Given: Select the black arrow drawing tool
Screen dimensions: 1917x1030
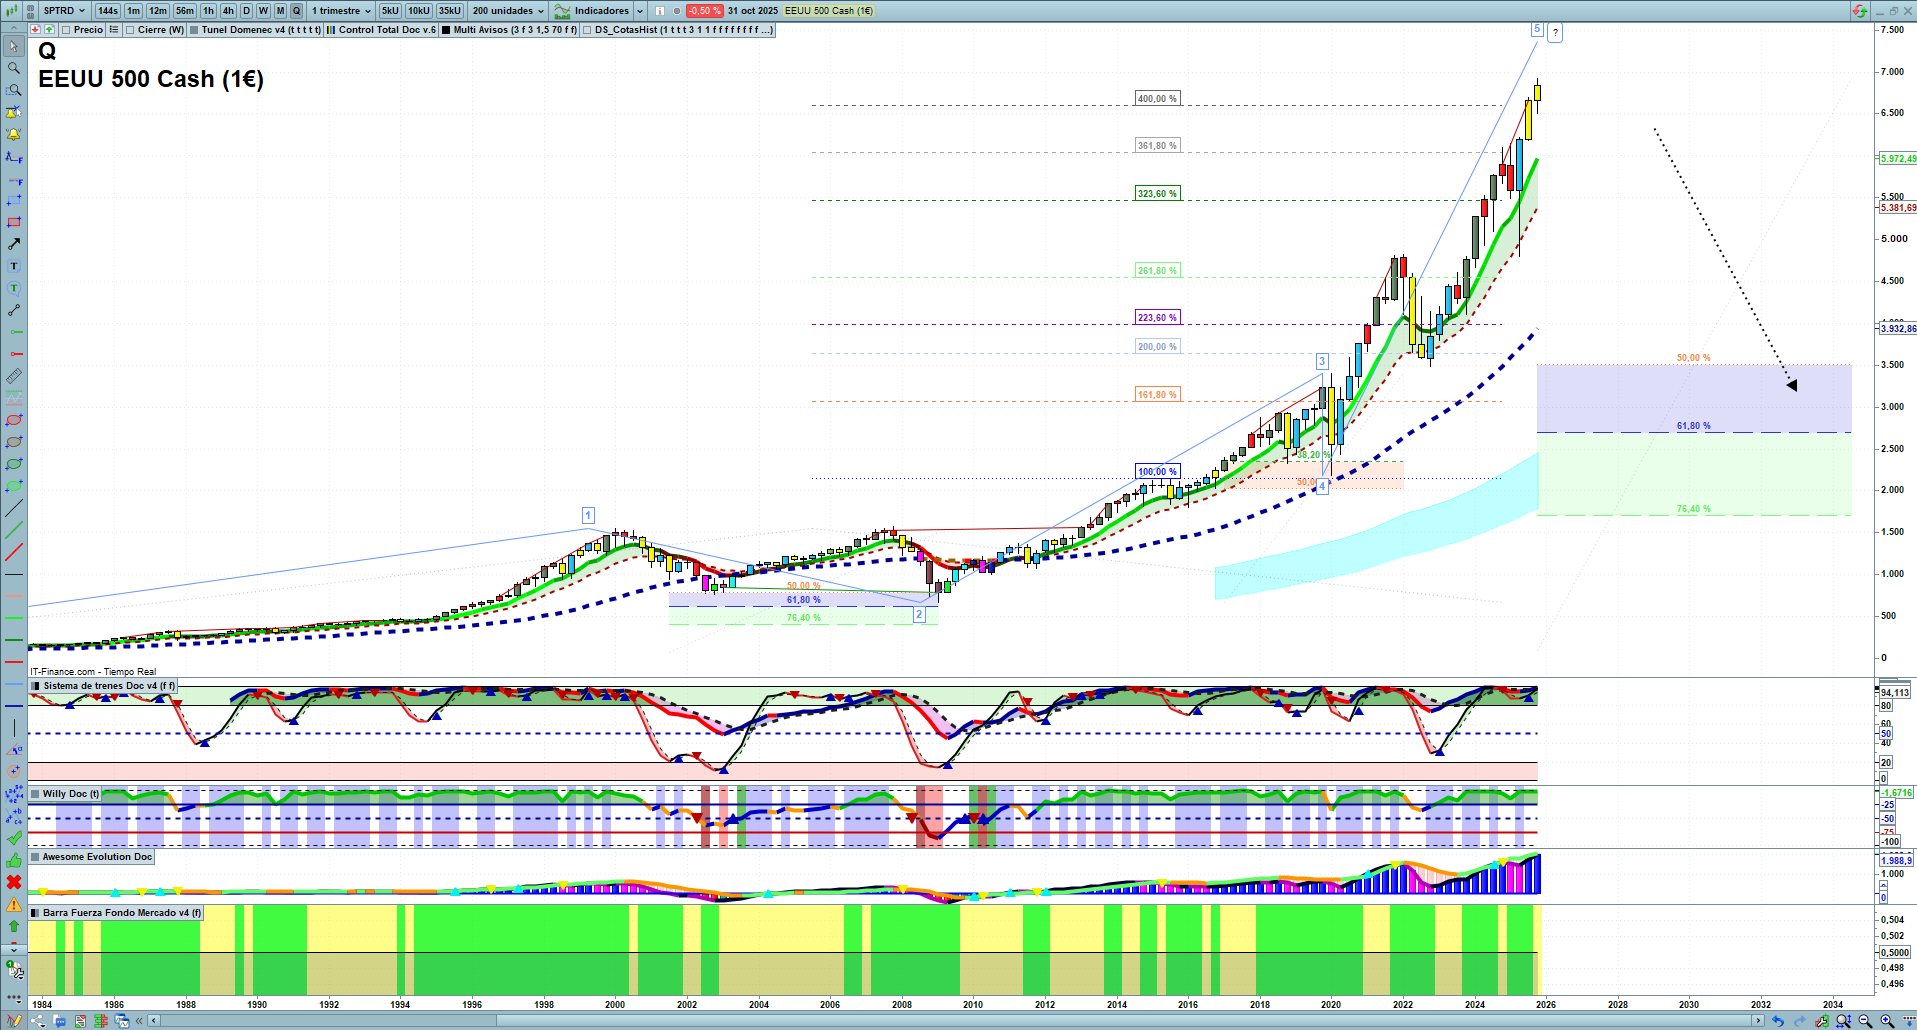Looking at the screenshot, I should pos(14,244).
